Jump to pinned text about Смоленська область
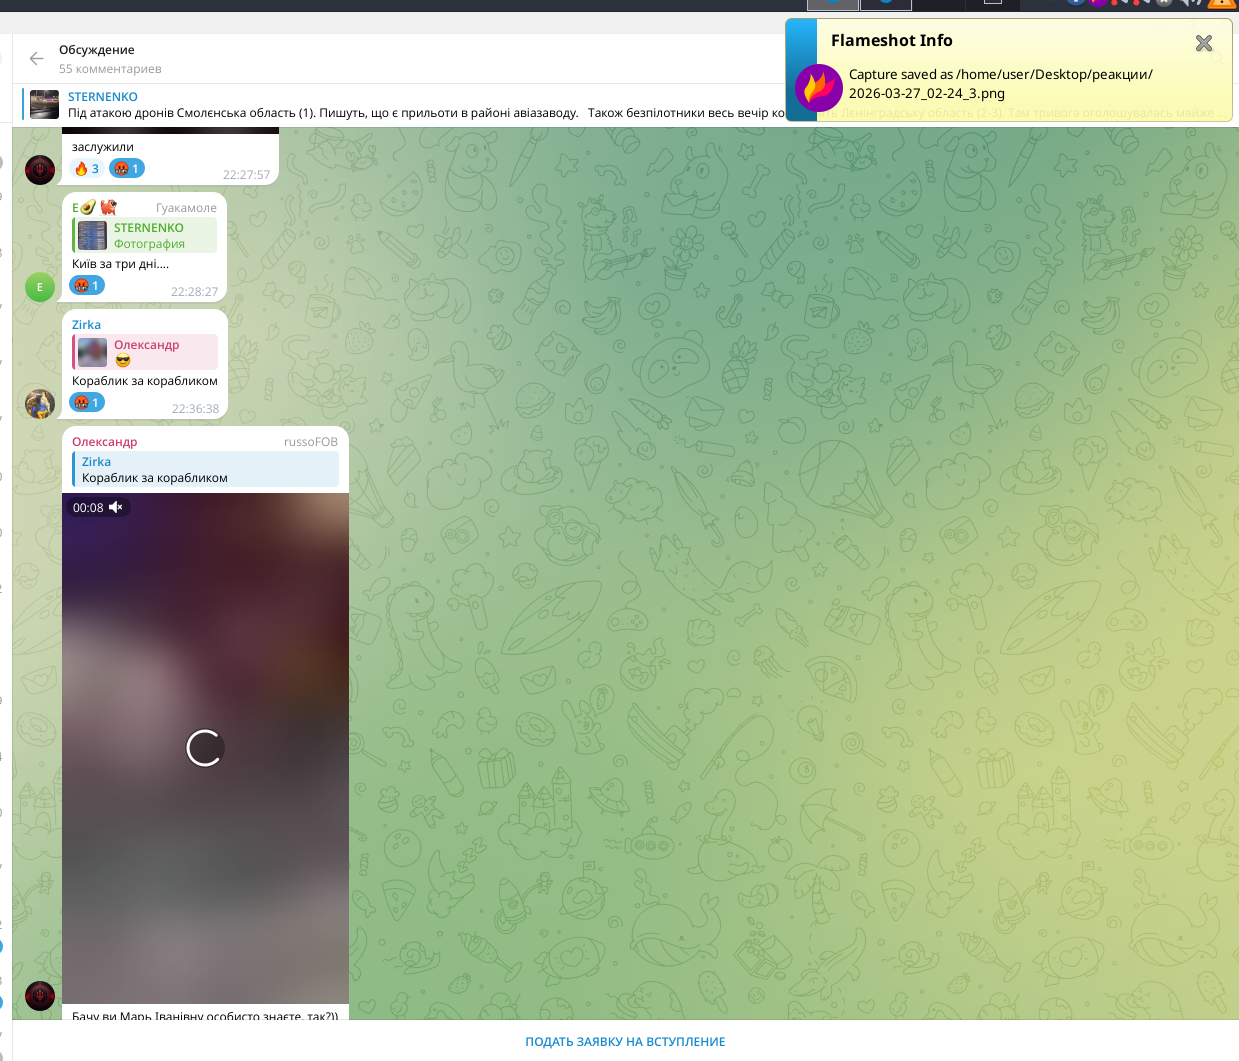The image size is (1239, 1061). (x=426, y=113)
